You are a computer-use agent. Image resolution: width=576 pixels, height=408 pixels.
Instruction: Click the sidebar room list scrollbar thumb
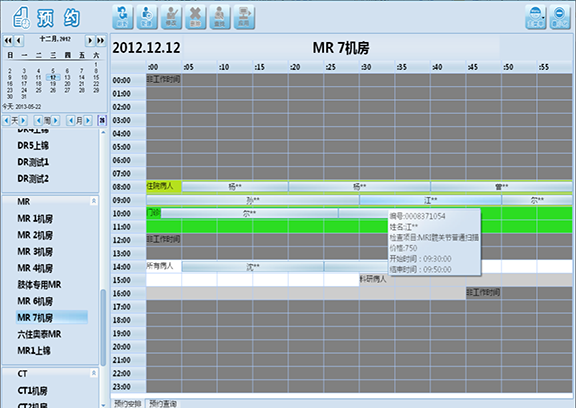pyautogui.click(x=103, y=327)
